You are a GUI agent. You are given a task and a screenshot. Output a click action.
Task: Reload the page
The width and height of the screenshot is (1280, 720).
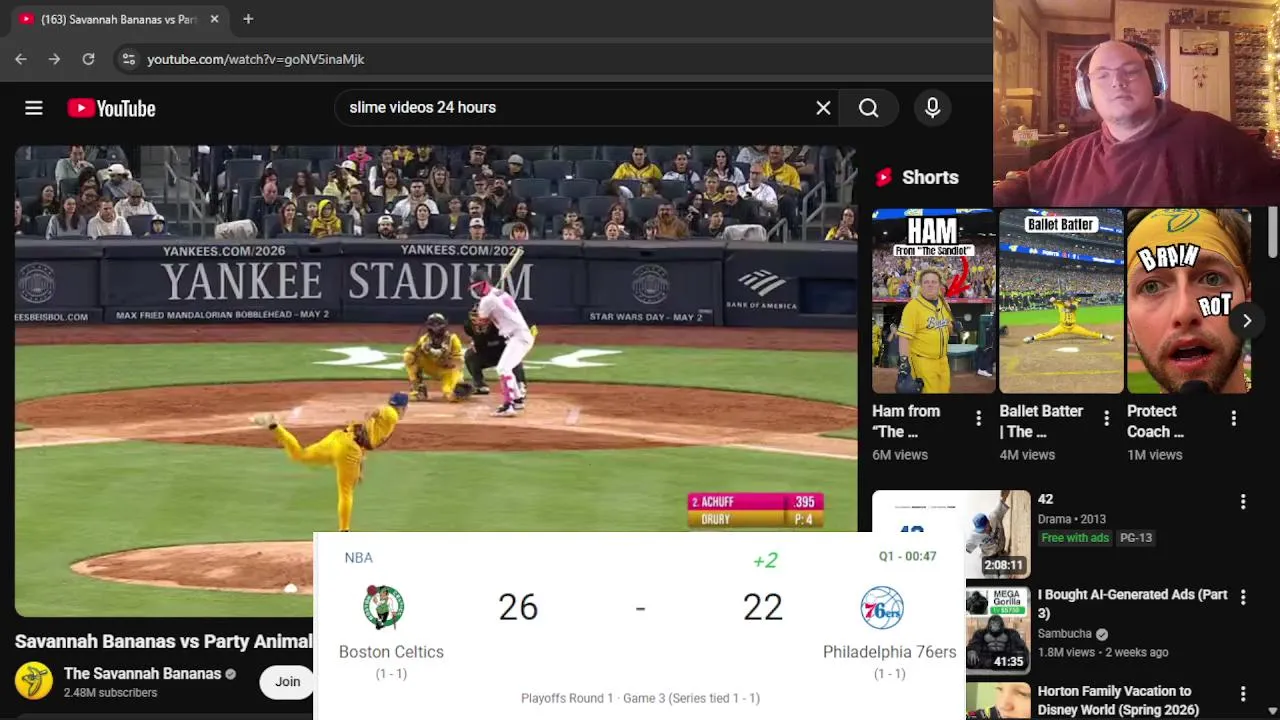pyautogui.click(x=88, y=59)
